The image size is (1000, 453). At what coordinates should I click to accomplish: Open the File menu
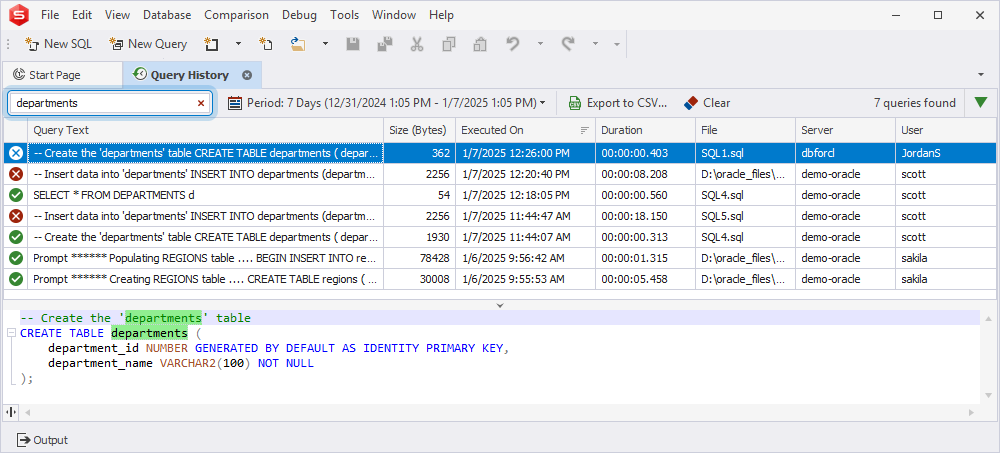[50, 15]
